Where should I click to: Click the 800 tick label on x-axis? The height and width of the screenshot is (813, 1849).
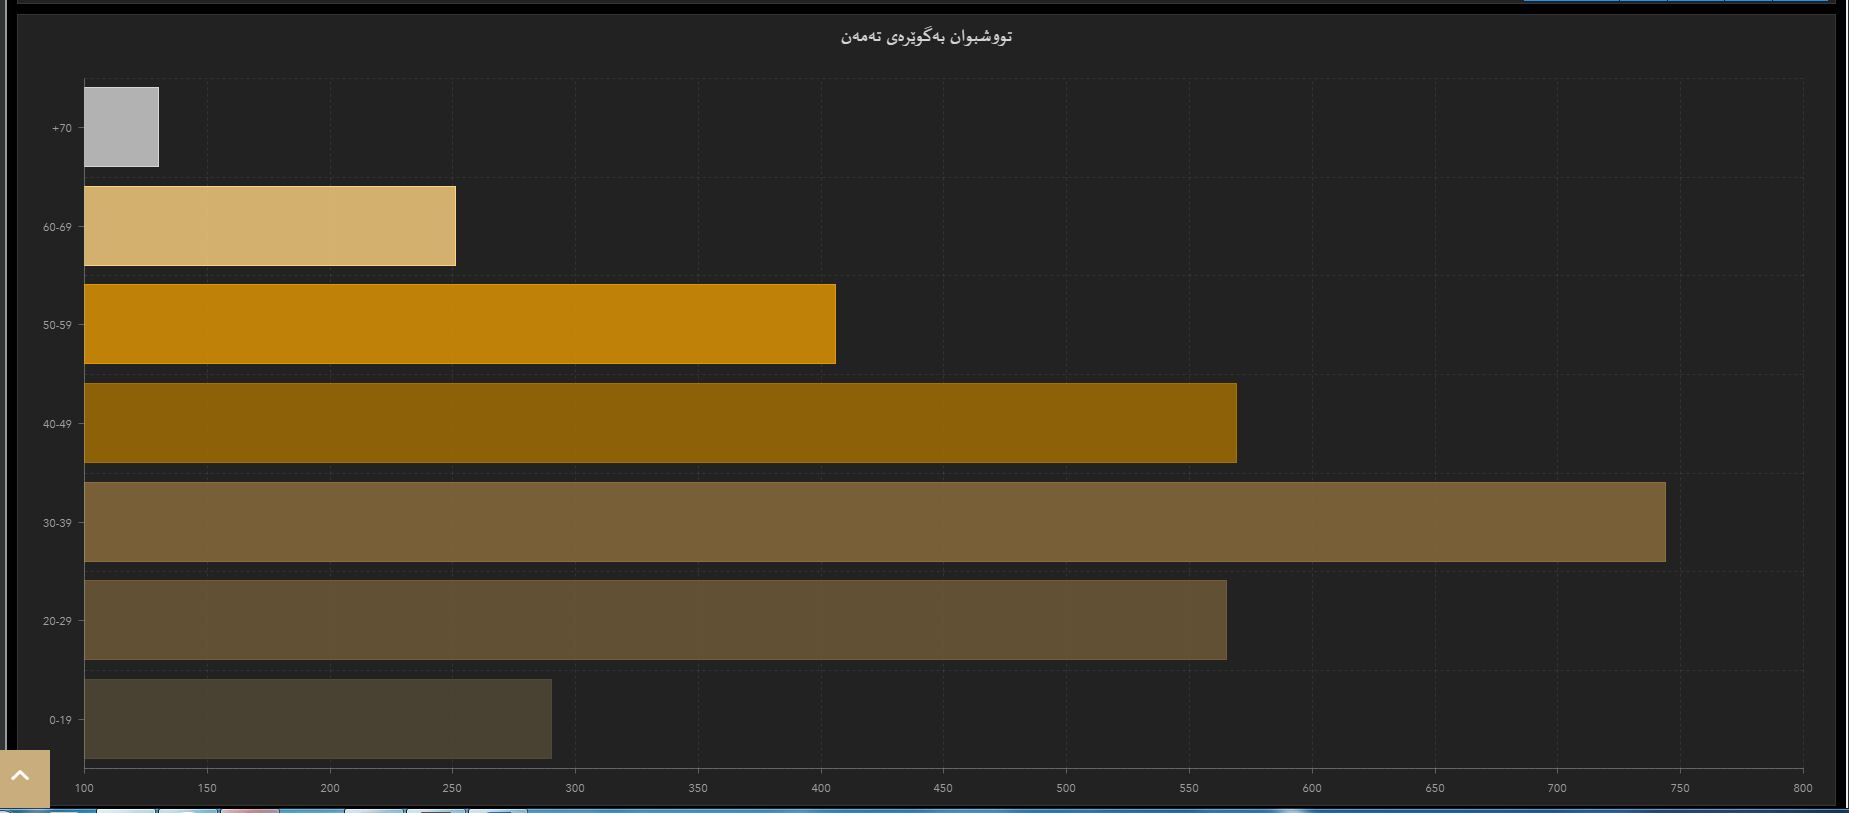click(x=1802, y=788)
